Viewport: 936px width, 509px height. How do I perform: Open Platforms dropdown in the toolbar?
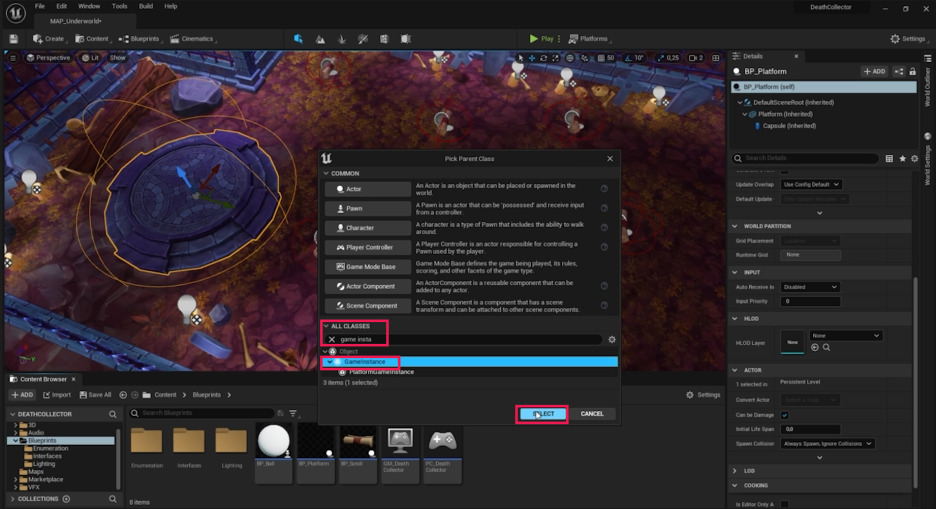tap(589, 39)
